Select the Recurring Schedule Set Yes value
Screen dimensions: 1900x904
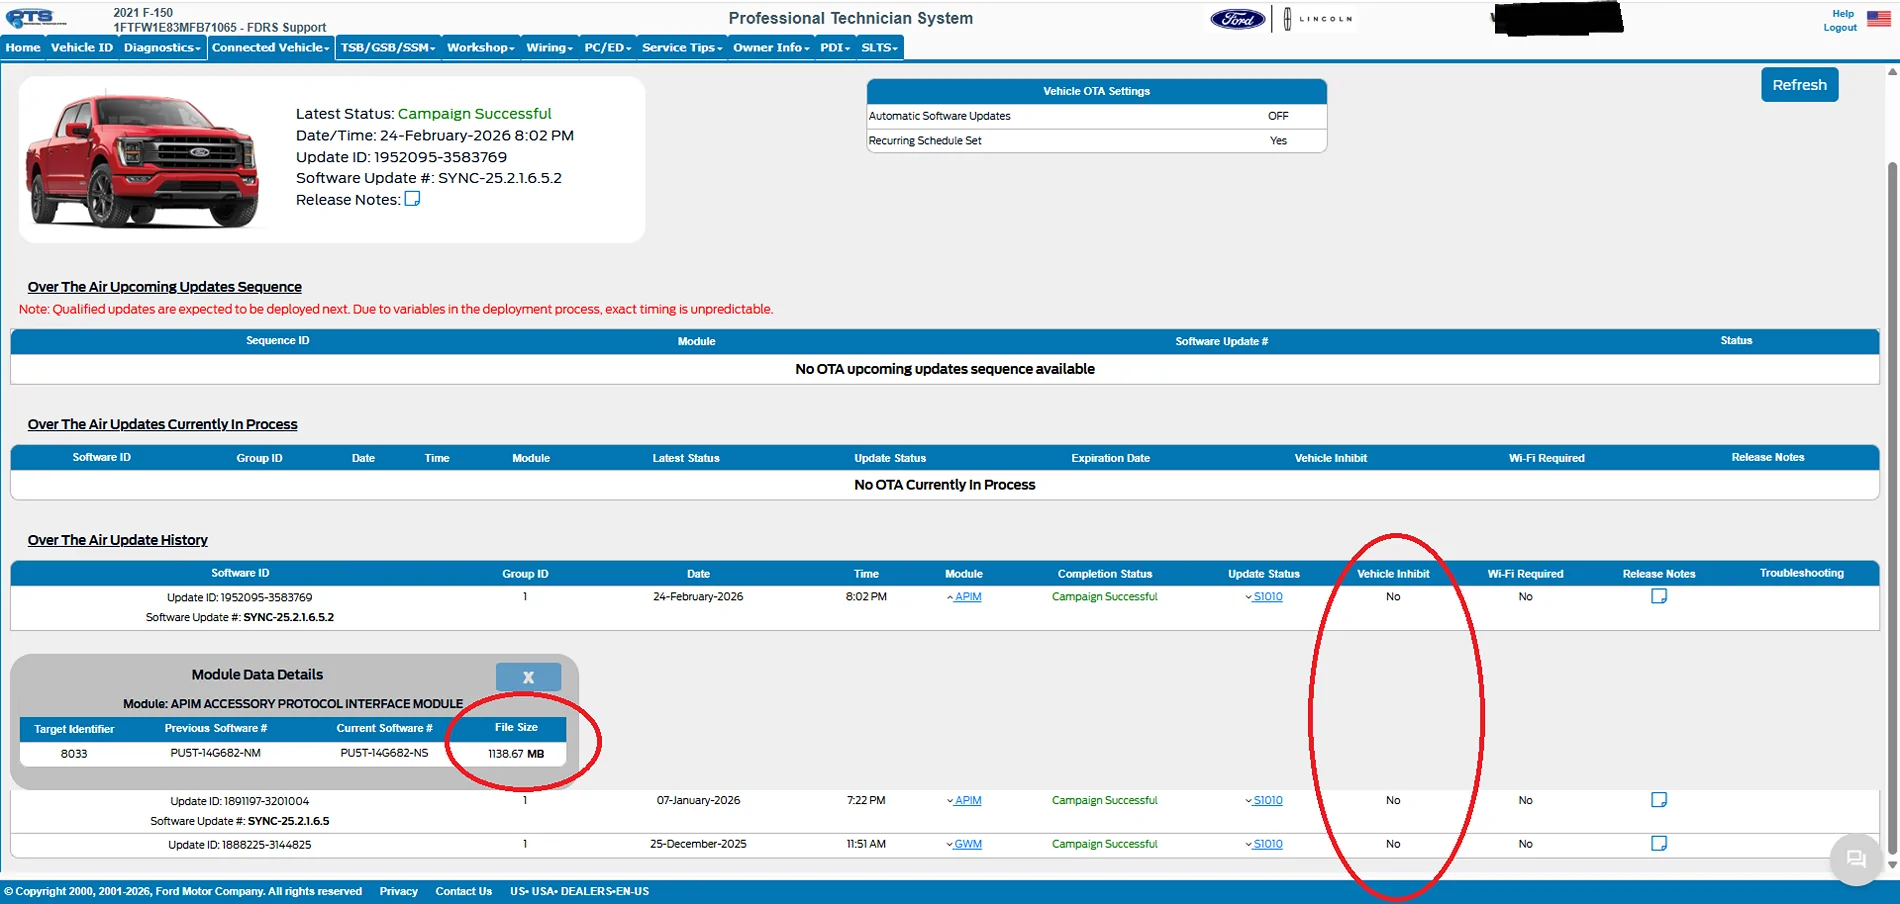click(x=1278, y=141)
